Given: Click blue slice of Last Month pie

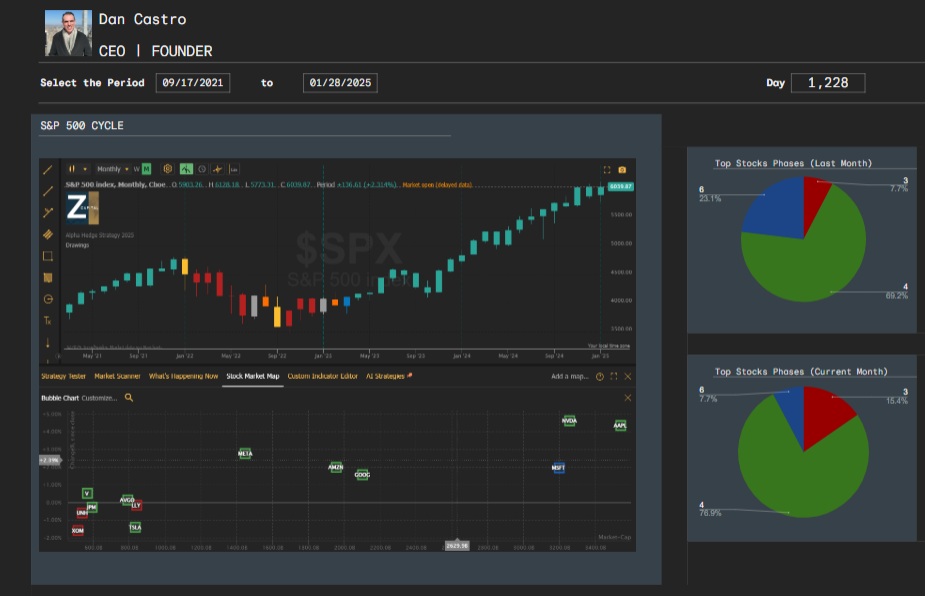Looking at the screenshot, I should [776, 209].
